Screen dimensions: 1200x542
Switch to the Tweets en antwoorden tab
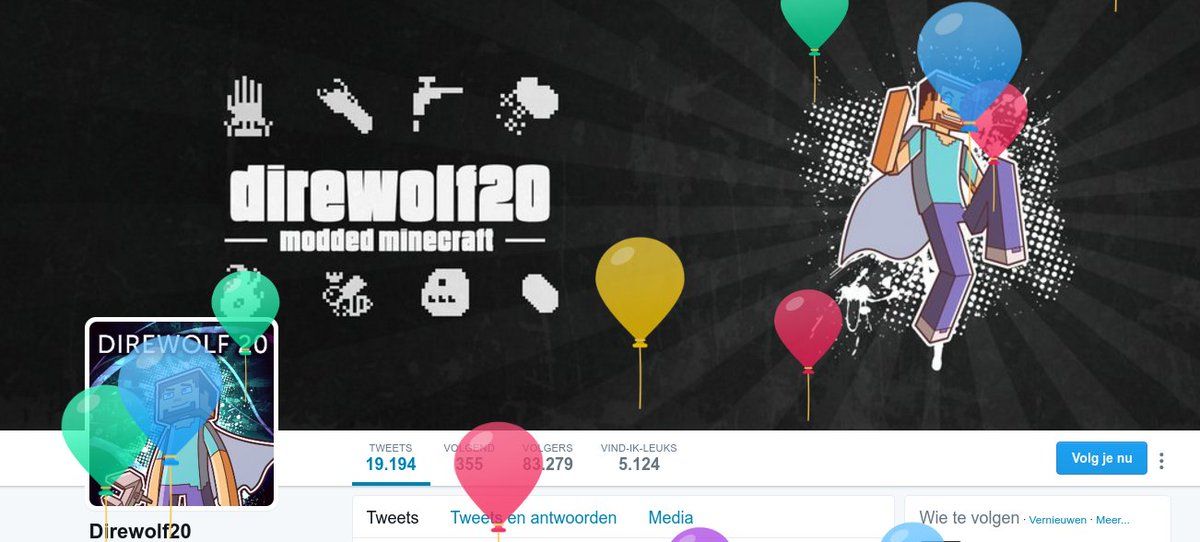[533, 518]
